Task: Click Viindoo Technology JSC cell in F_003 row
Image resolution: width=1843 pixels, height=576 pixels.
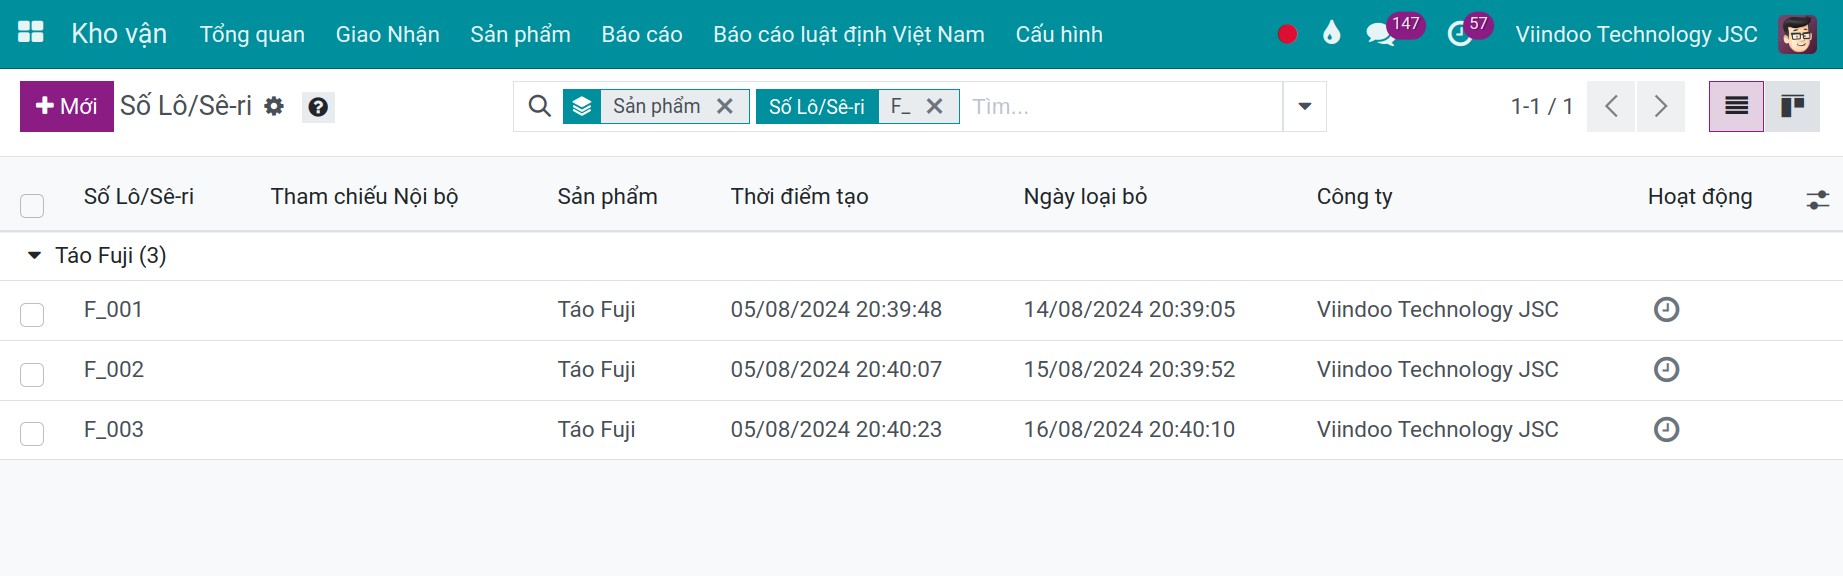Action: 1437,430
